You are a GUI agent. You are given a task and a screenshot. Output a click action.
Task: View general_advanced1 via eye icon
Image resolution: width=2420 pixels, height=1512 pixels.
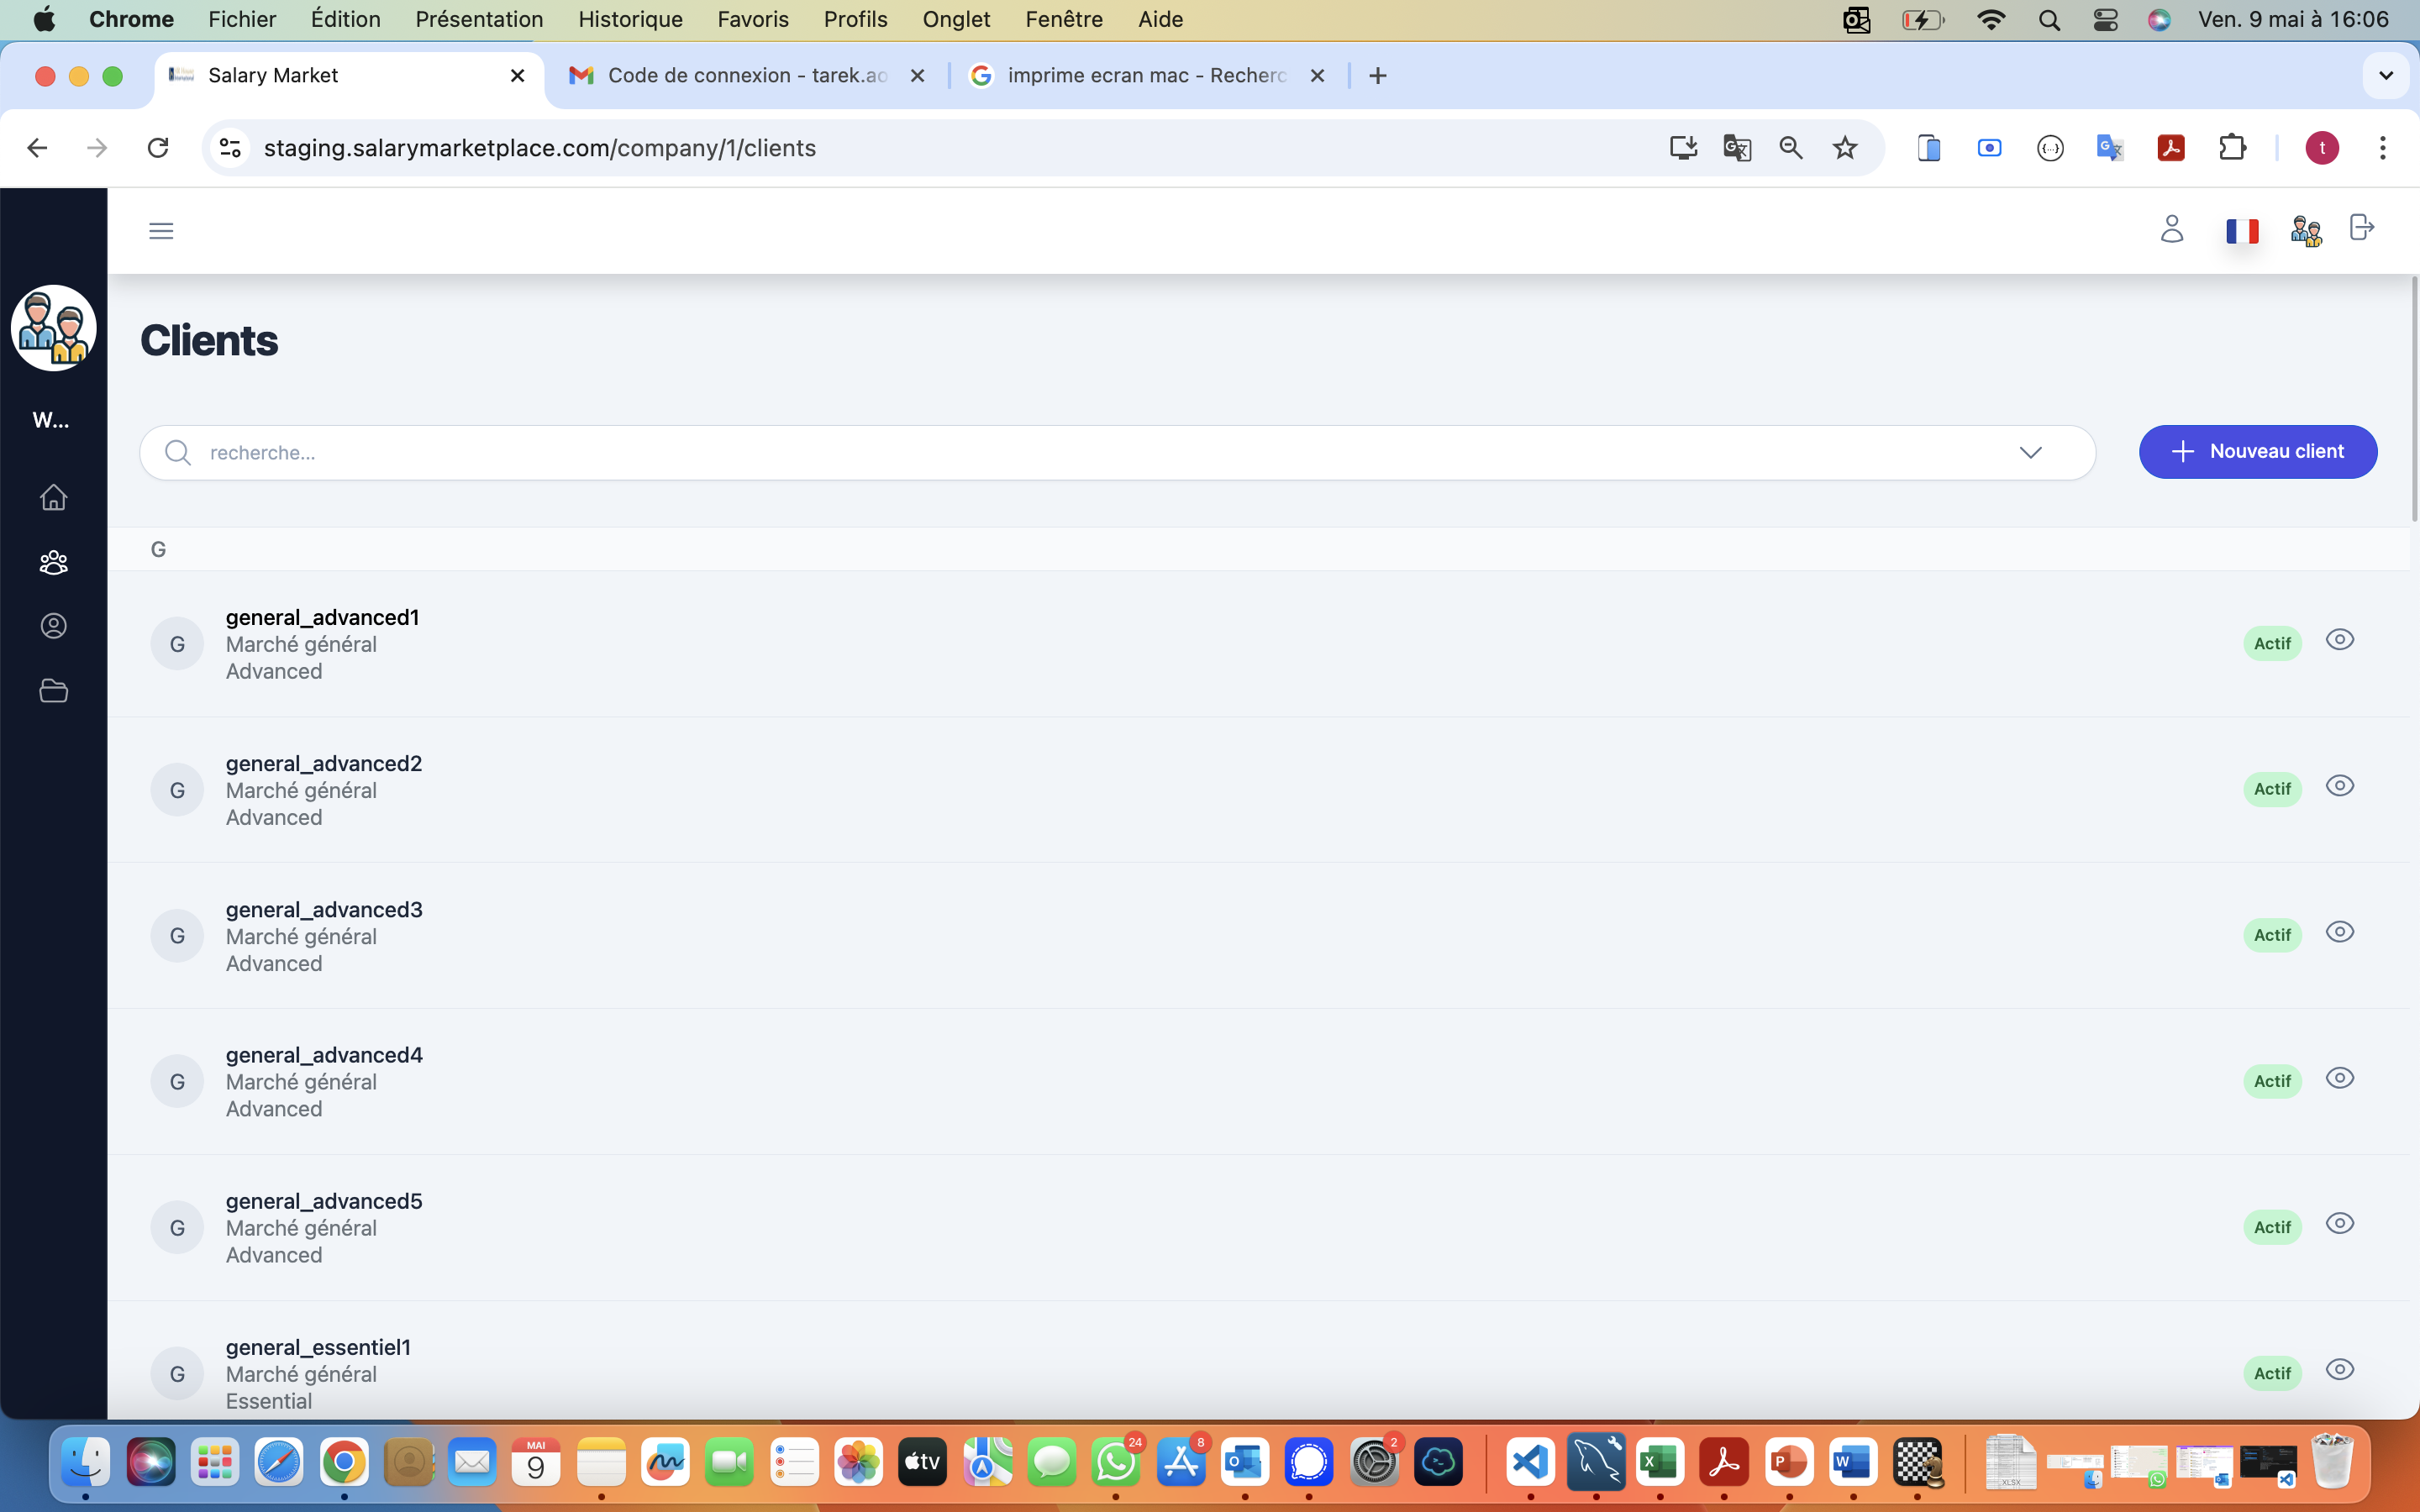pyautogui.click(x=2339, y=640)
